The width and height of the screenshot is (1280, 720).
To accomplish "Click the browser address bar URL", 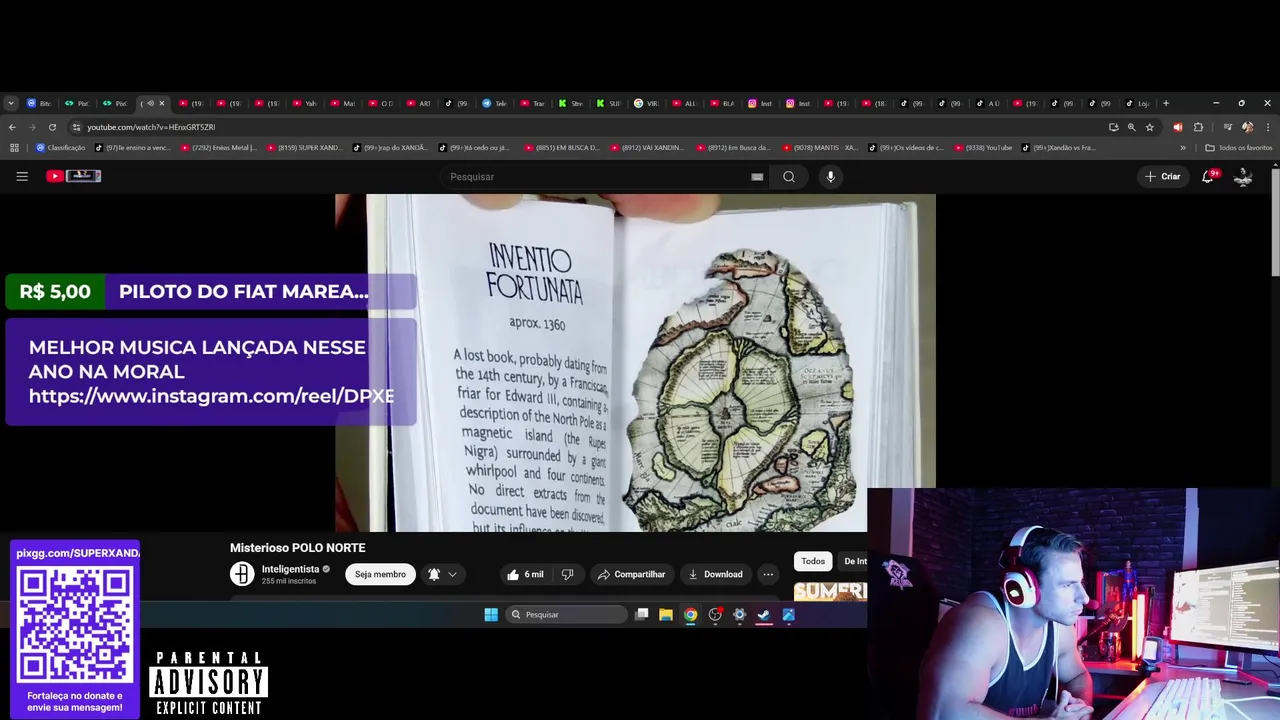I will [x=151, y=127].
